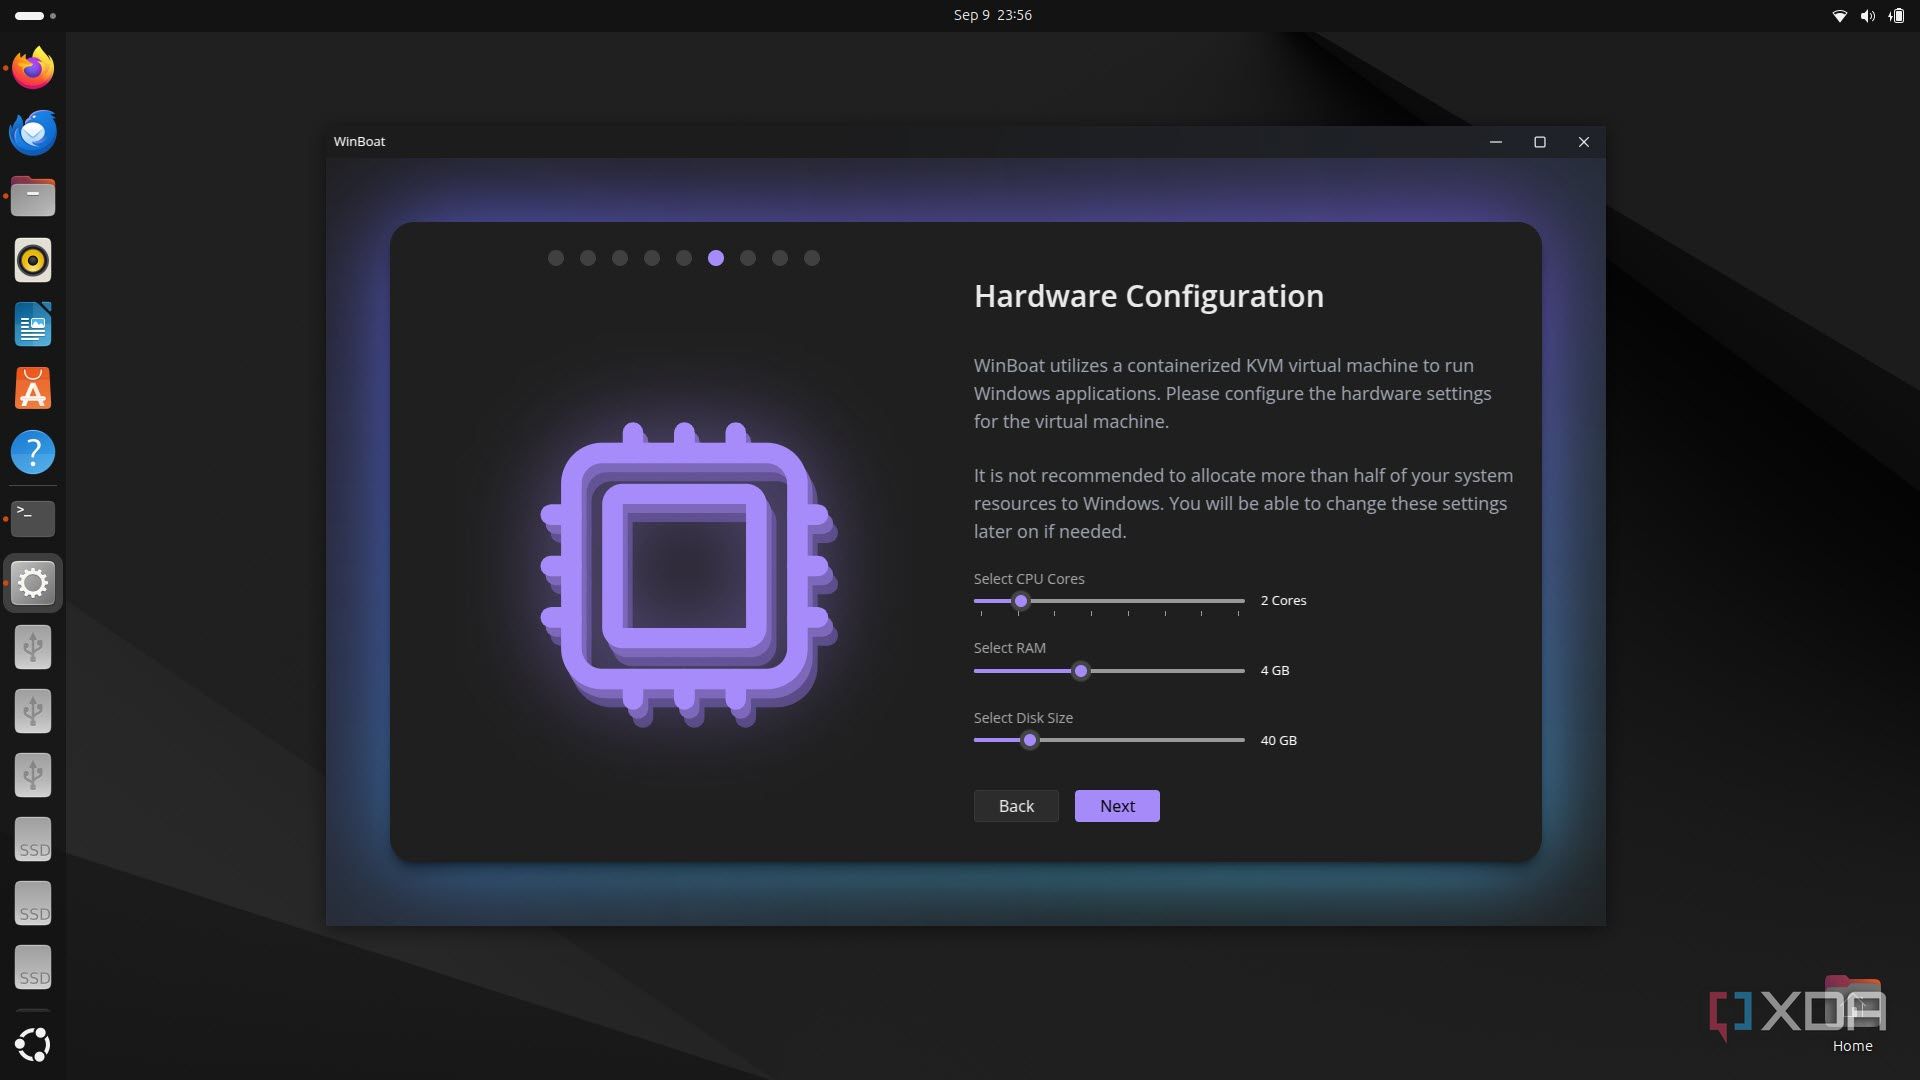Click the volume speaker icon
This screenshot has height=1080, width=1920.
[x=1867, y=16]
